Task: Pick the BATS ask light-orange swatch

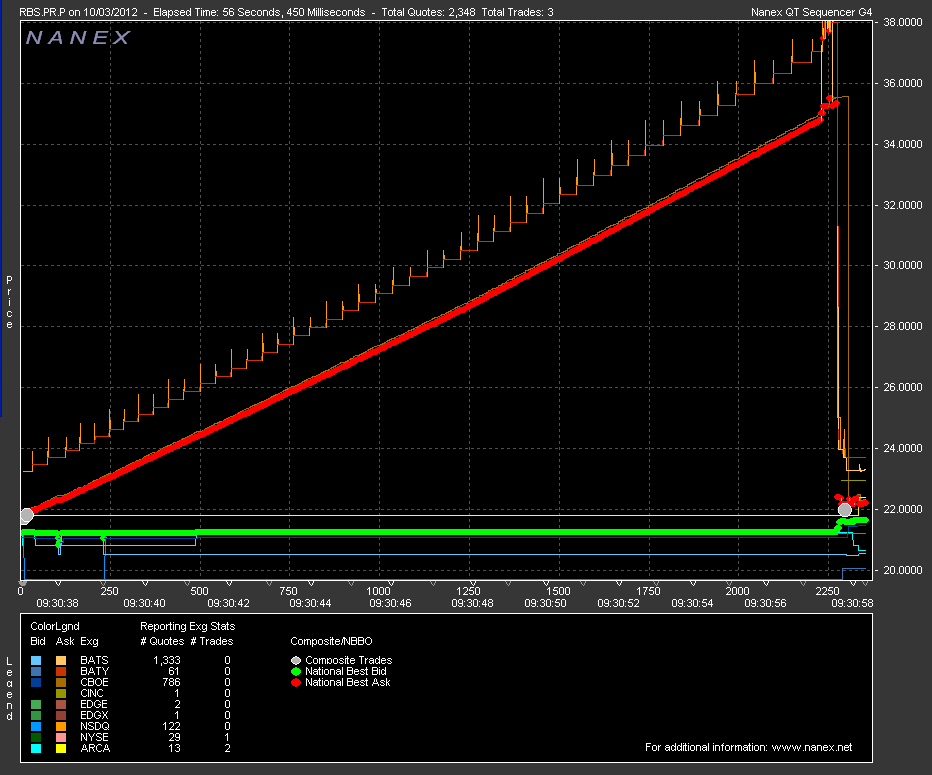Action: tap(61, 660)
